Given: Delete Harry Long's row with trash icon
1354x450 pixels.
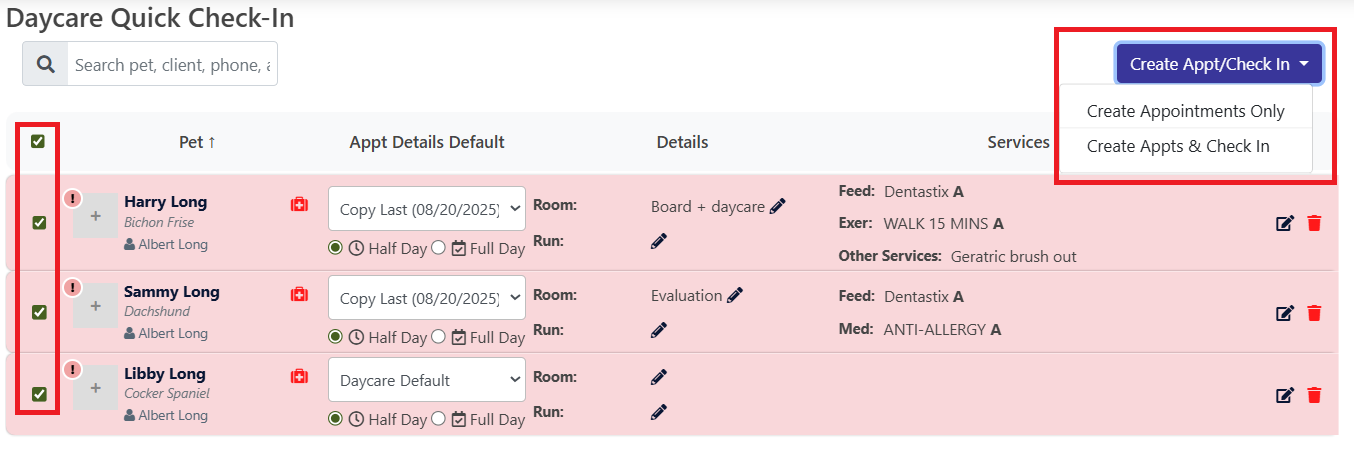Looking at the screenshot, I should (x=1314, y=223).
